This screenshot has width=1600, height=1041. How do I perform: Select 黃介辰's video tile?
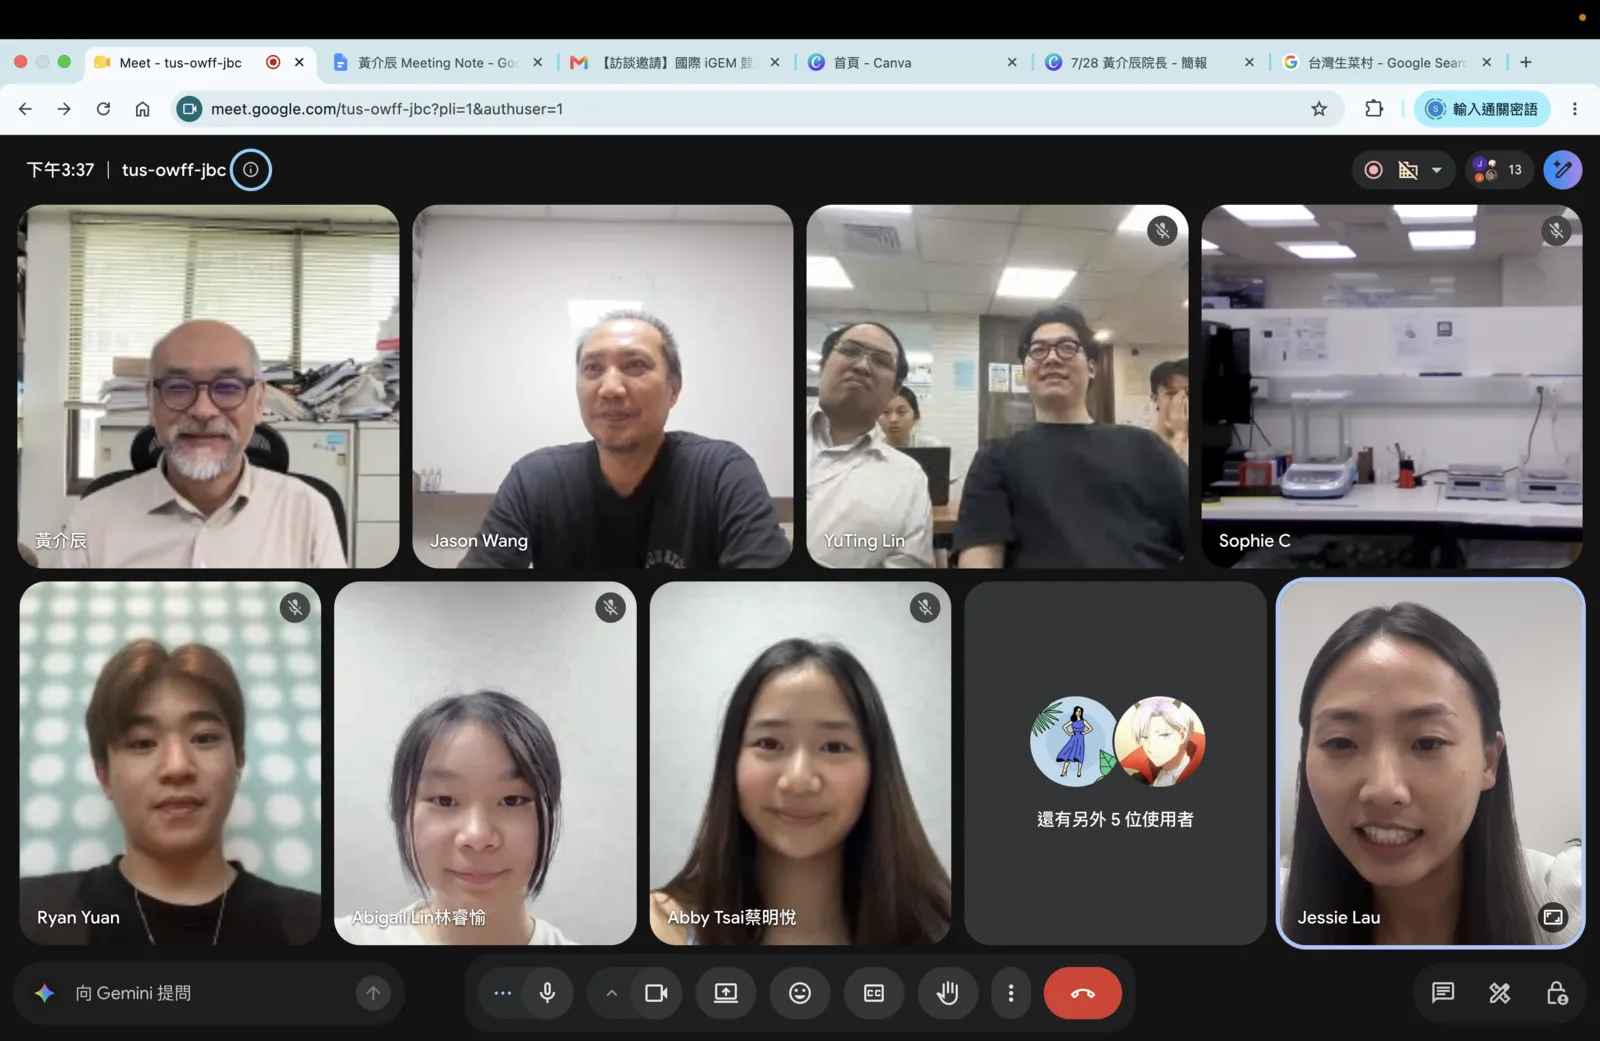[208, 386]
